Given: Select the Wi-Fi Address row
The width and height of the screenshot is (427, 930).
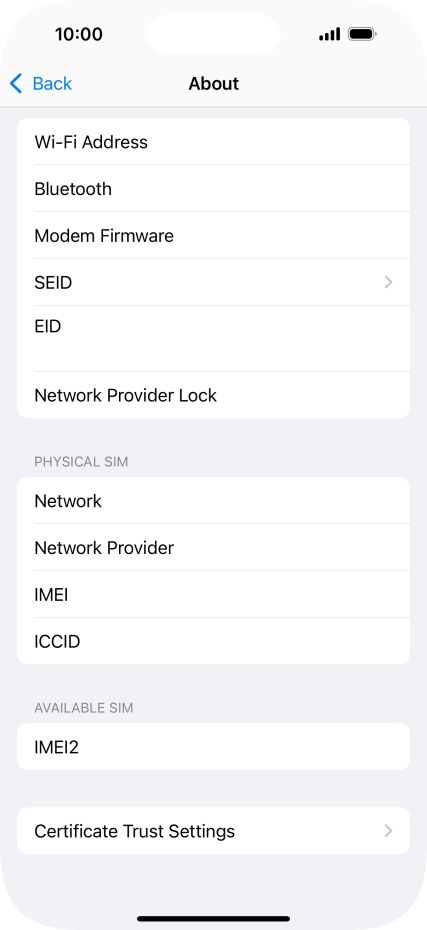Looking at the screenshot, I should point(214,142).
